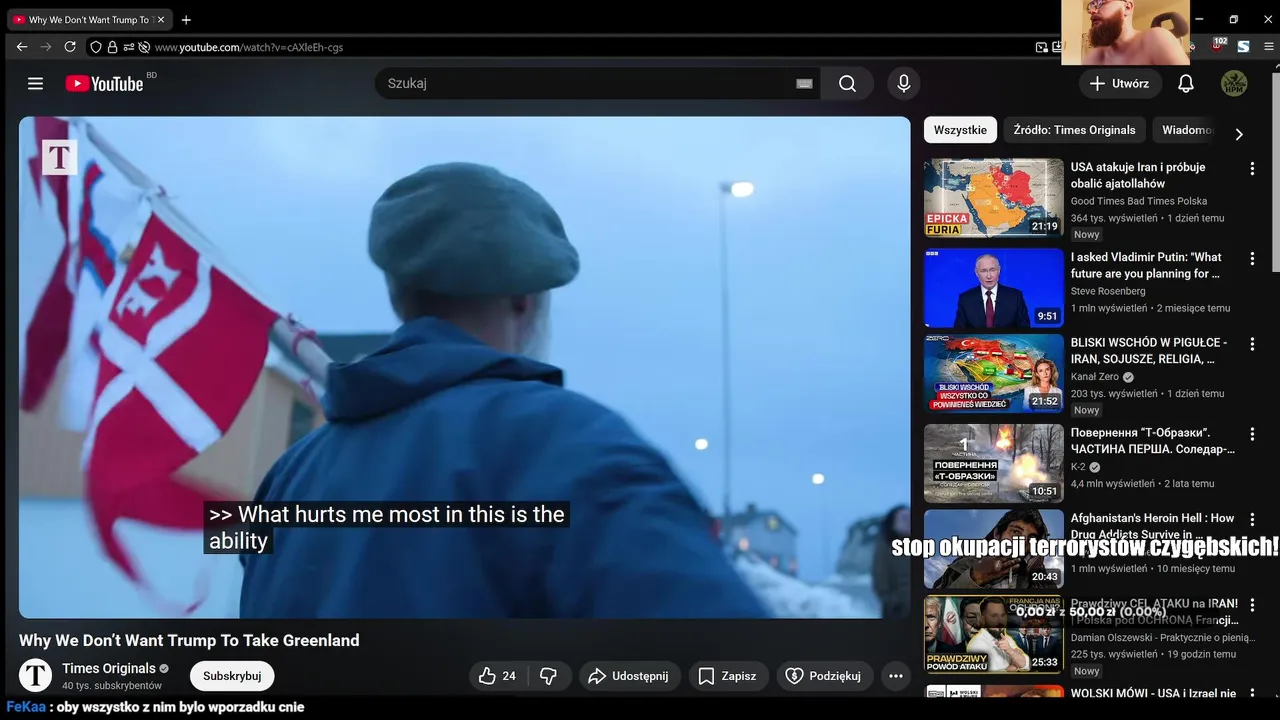Open the notifications bell

point(1186,84)
